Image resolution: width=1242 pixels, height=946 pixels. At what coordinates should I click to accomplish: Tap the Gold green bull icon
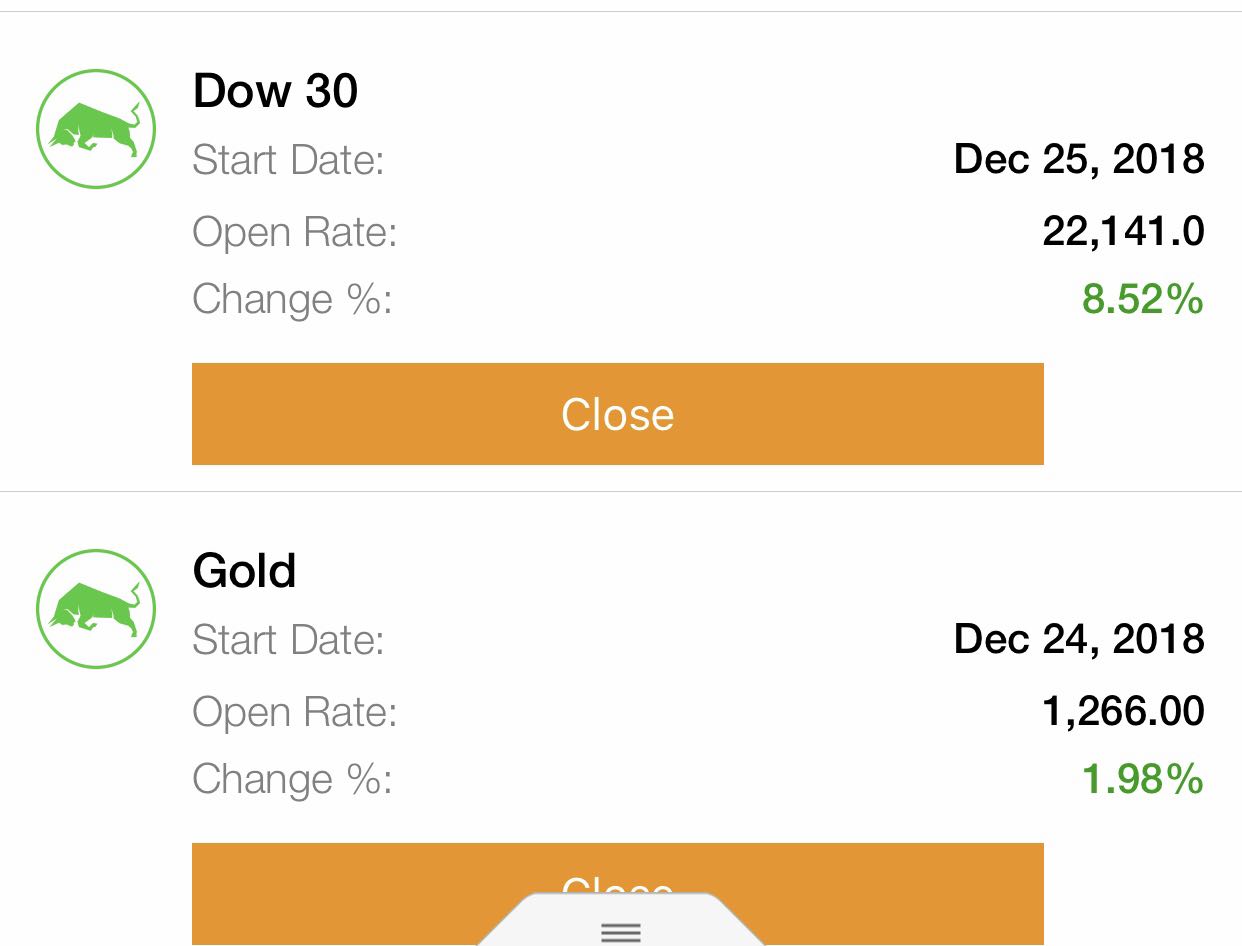(96, 609)
